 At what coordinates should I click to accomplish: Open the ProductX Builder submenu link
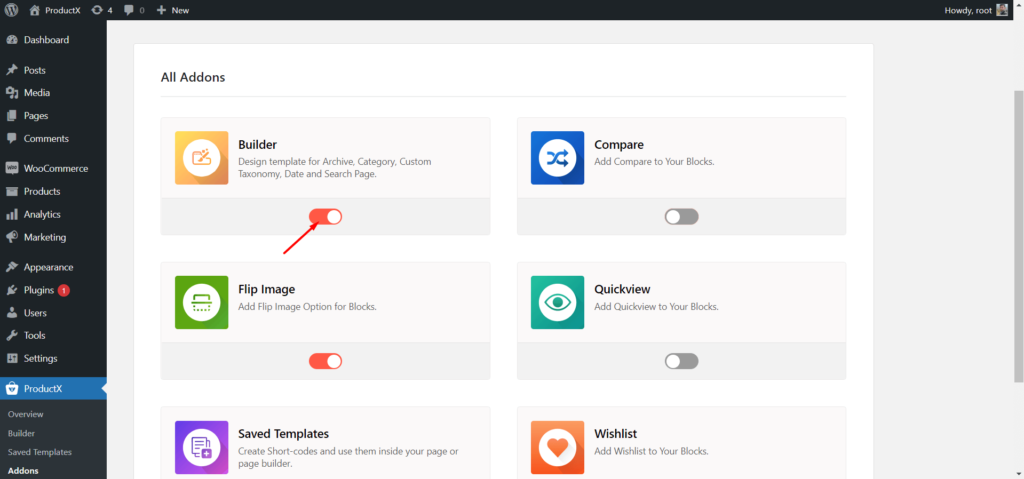click(x=22, y=433)
